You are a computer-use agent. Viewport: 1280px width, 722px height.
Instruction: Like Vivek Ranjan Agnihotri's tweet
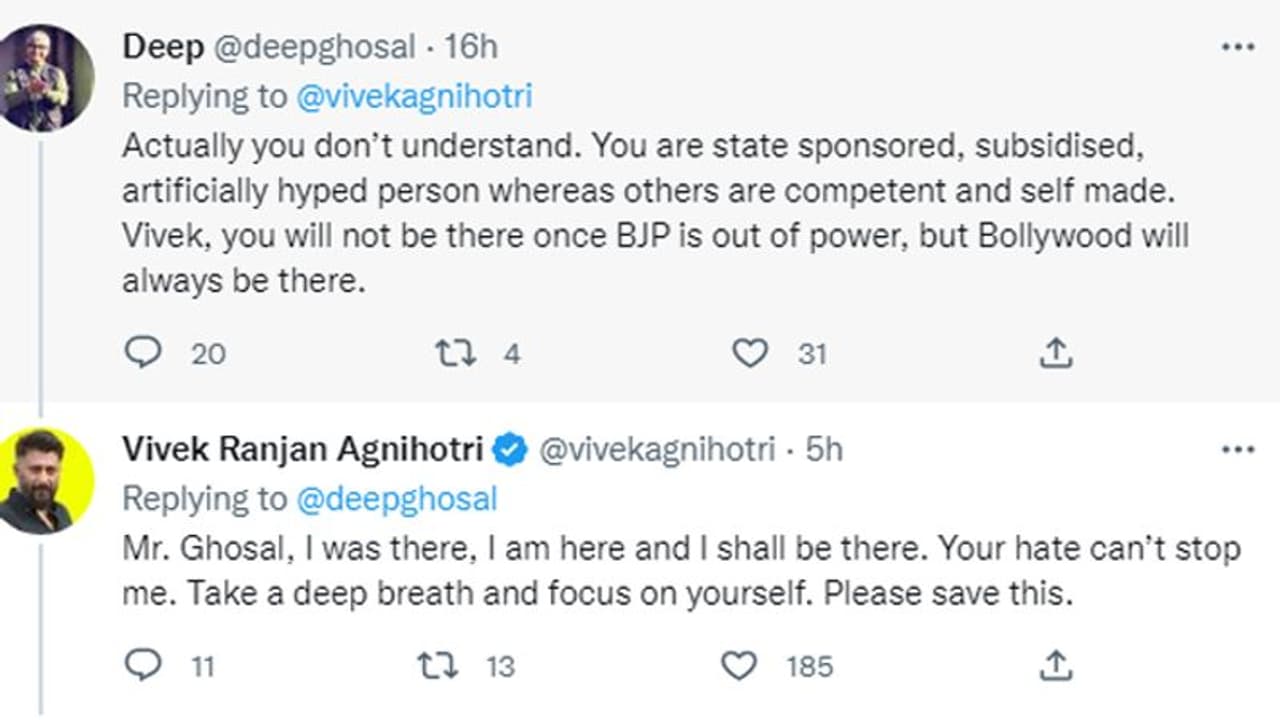[x=739, y=665]
